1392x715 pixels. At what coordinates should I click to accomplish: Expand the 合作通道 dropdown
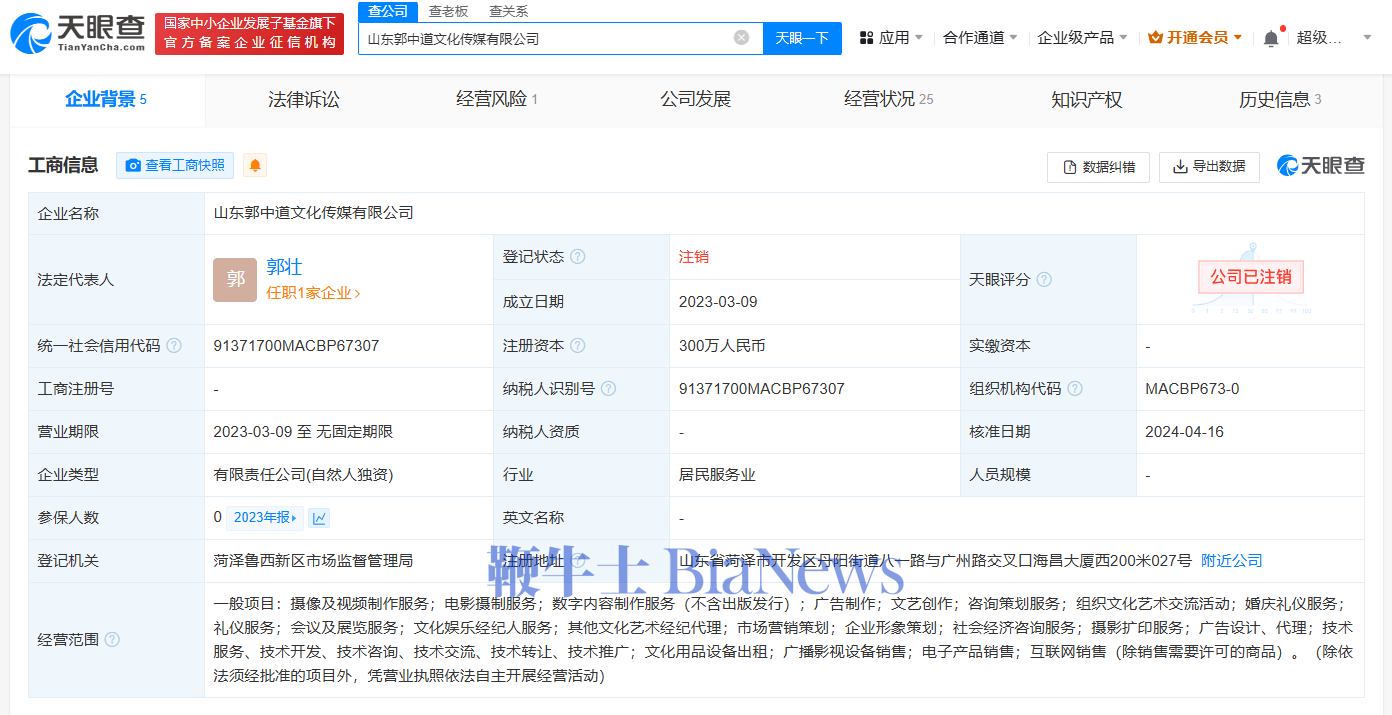(980, 38)
